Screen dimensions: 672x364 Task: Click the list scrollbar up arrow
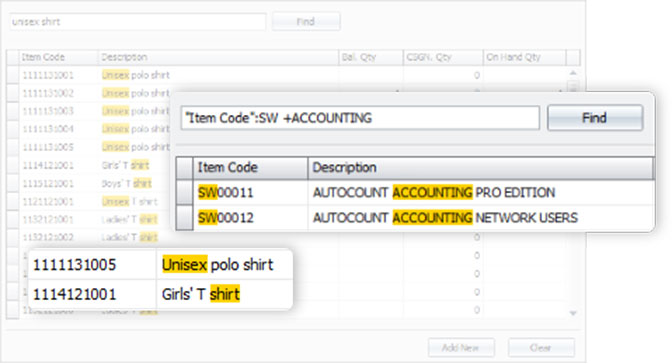pos(573,73)
